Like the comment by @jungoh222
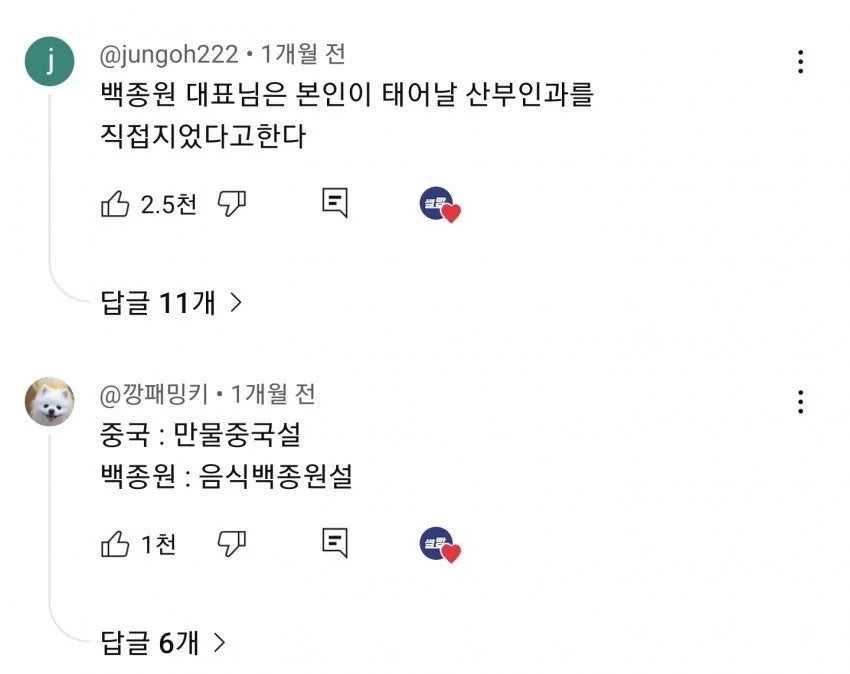The height and width of the screenshot is (674, 850). pos(116,204)
